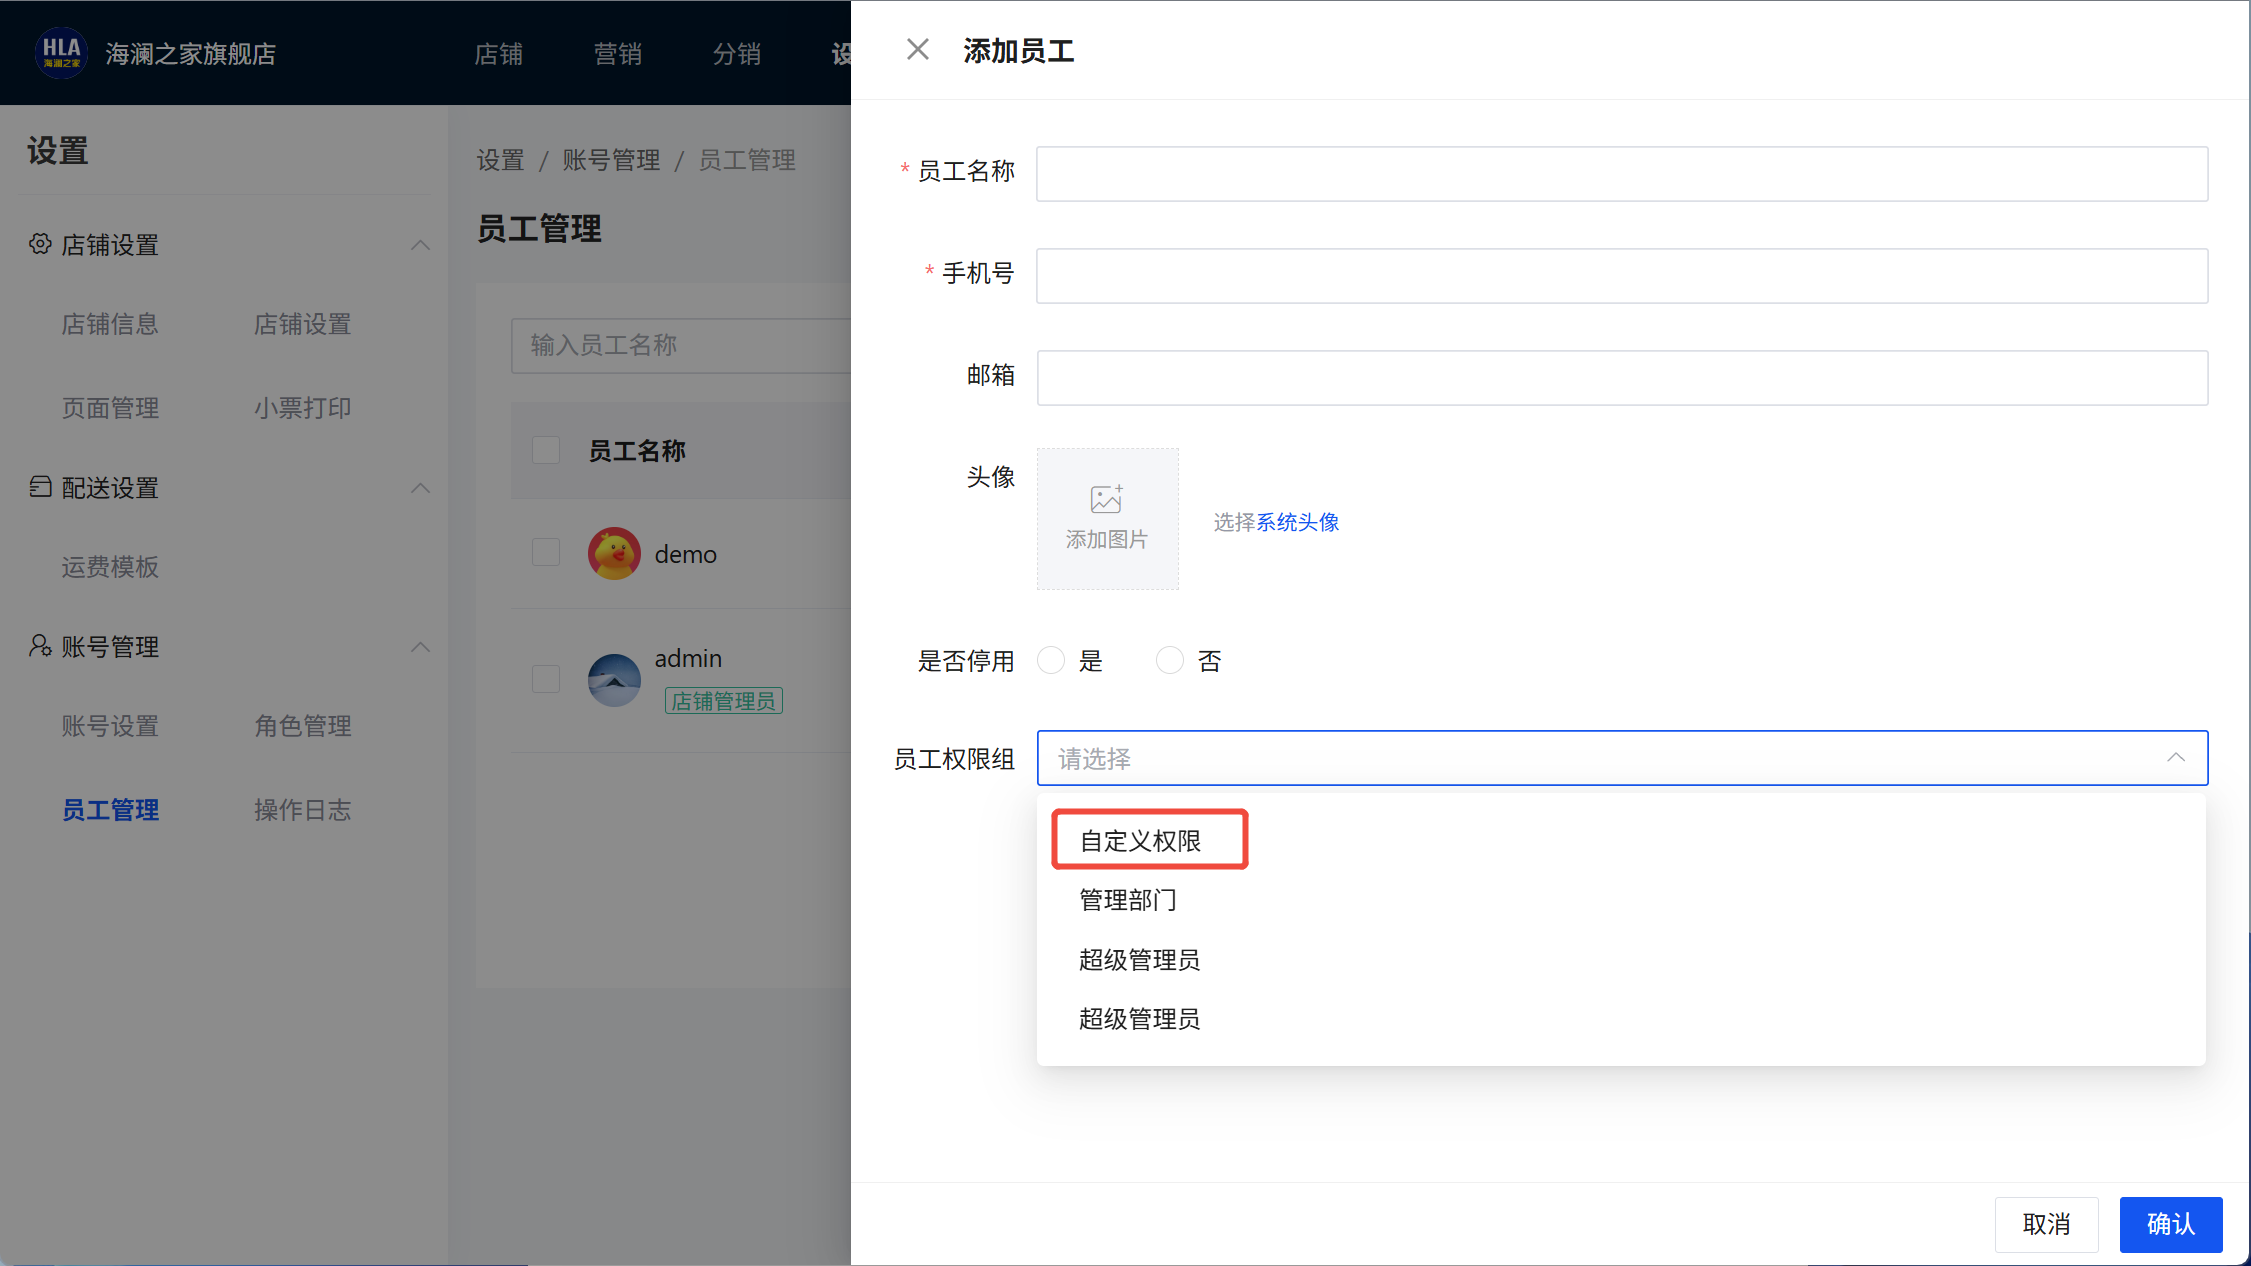Viewport: 2251px width, 1266px height.
Task: Choose 管理部门 from the dropdown list
Action: point(1127,900)
